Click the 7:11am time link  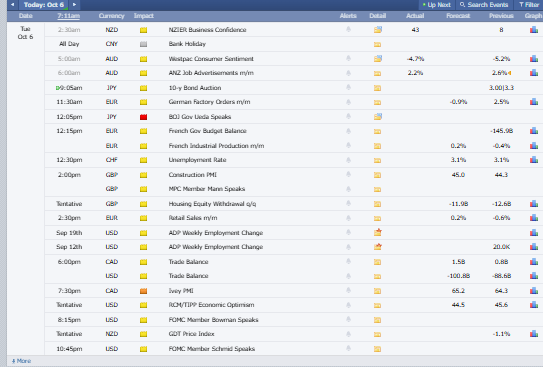point(69,16)
